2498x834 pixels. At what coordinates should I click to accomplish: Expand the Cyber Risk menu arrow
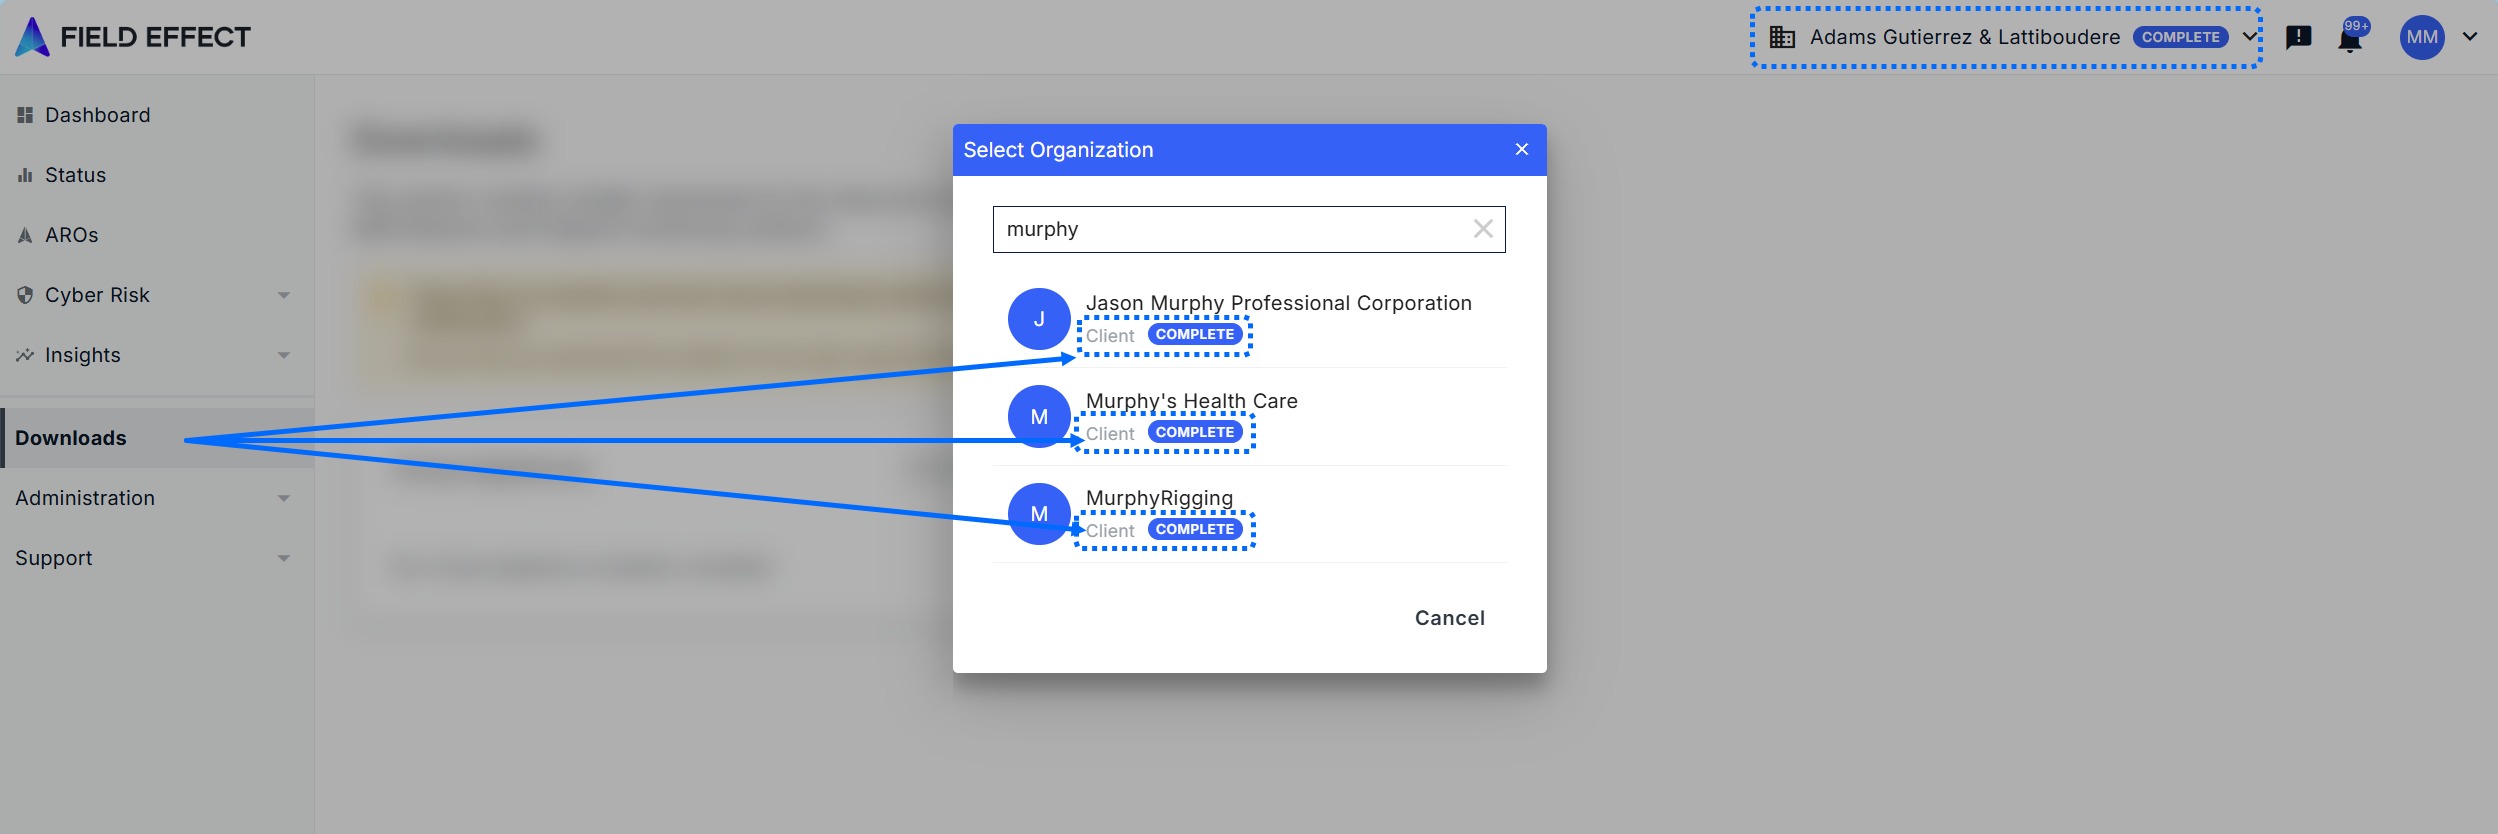pyautogui.click(x=284, y=295)
